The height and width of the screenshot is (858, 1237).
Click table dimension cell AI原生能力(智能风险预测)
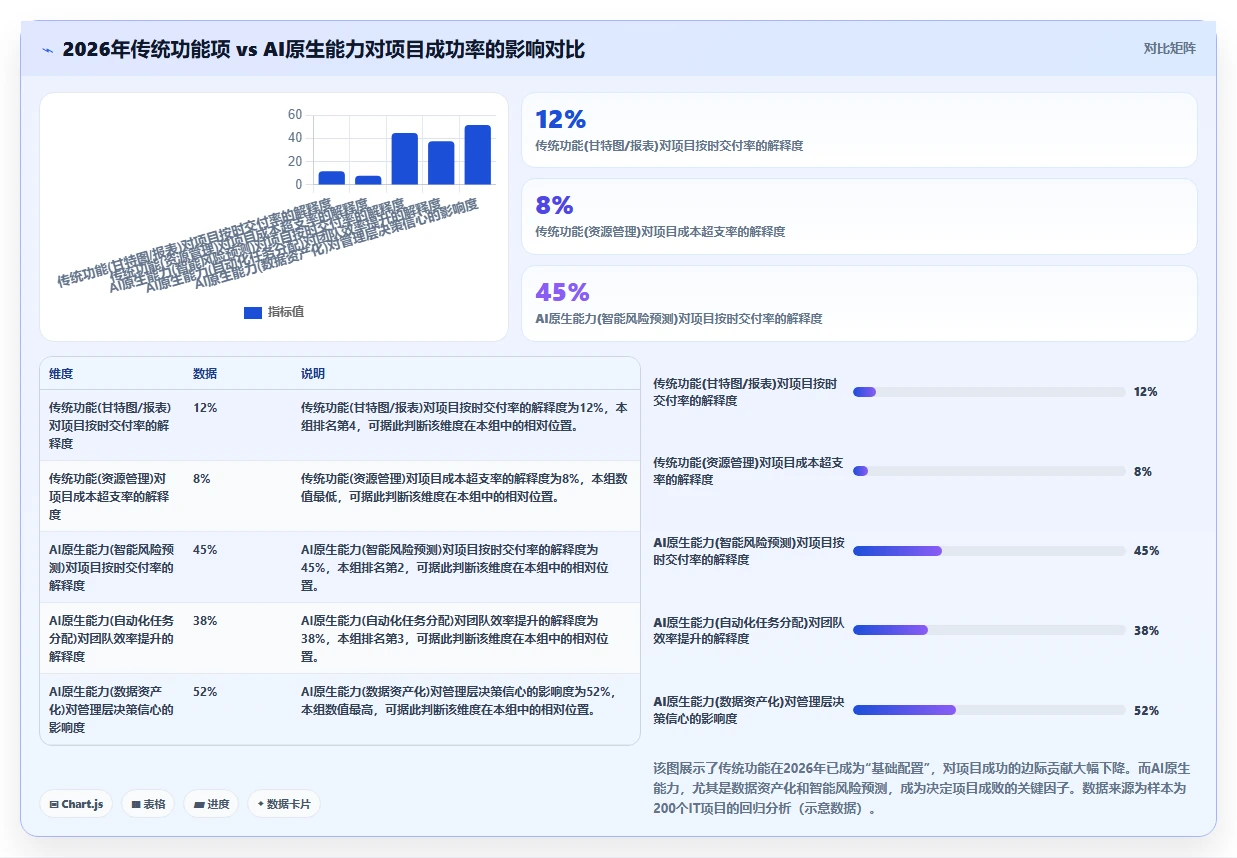click(x=112, y=567)
